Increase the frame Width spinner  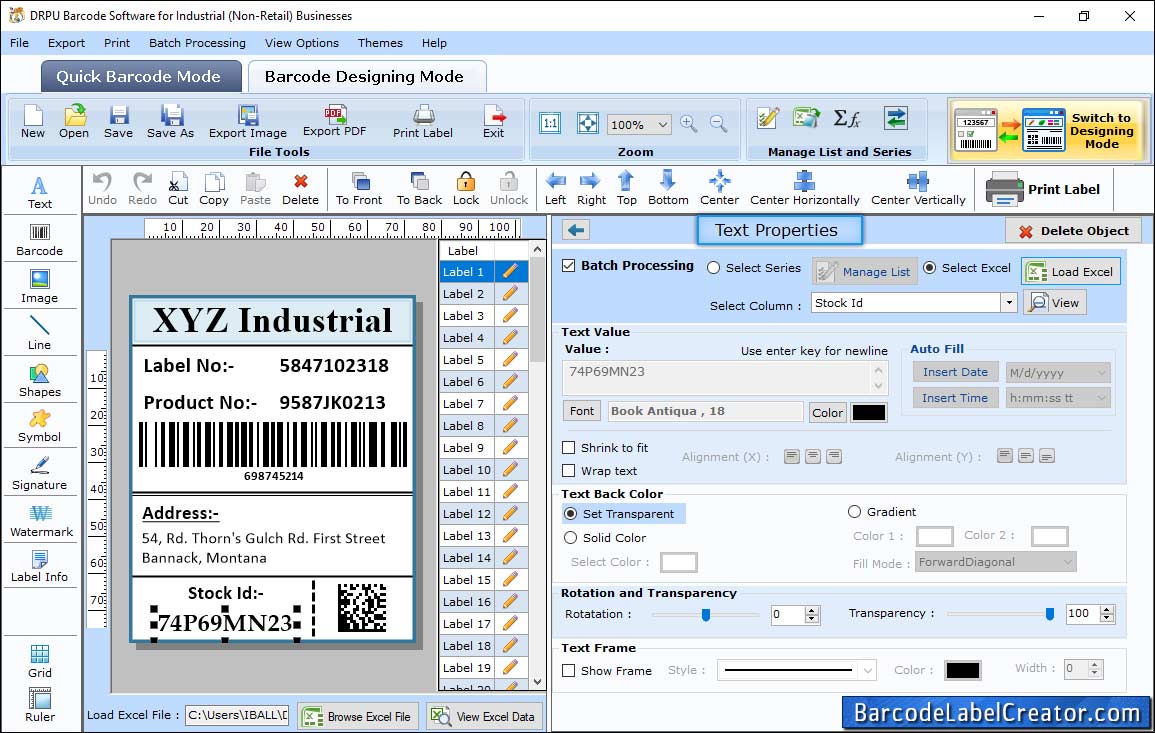click(x=1095, y=664)
